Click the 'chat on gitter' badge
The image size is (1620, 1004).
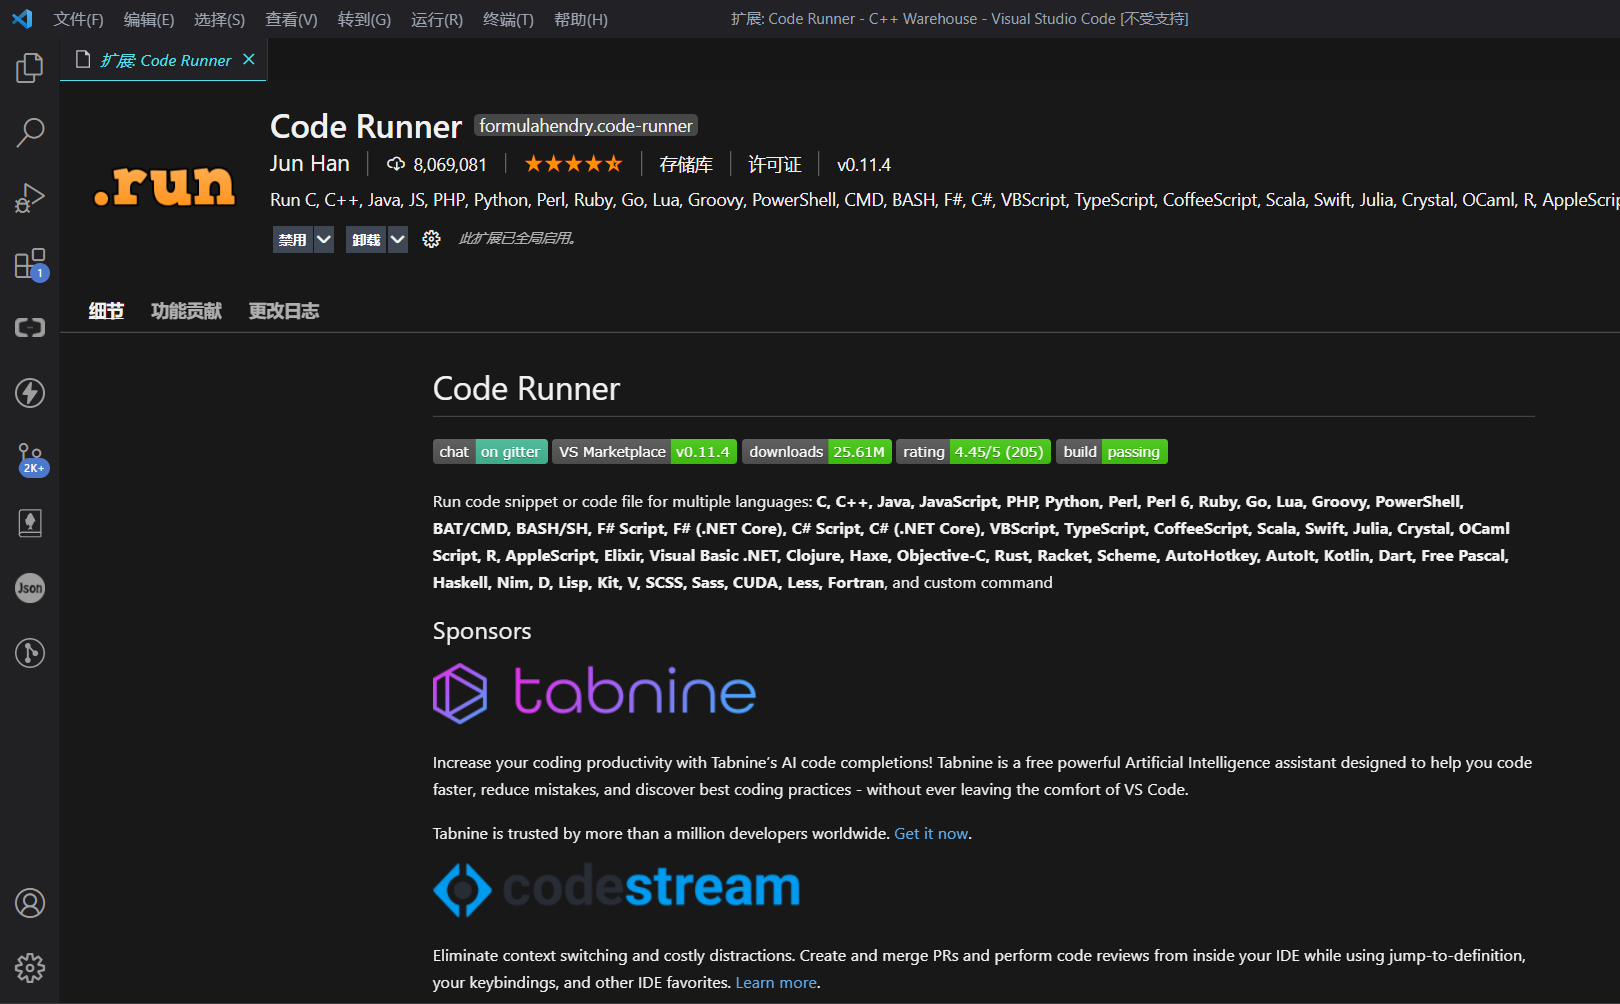coord(490,452)
